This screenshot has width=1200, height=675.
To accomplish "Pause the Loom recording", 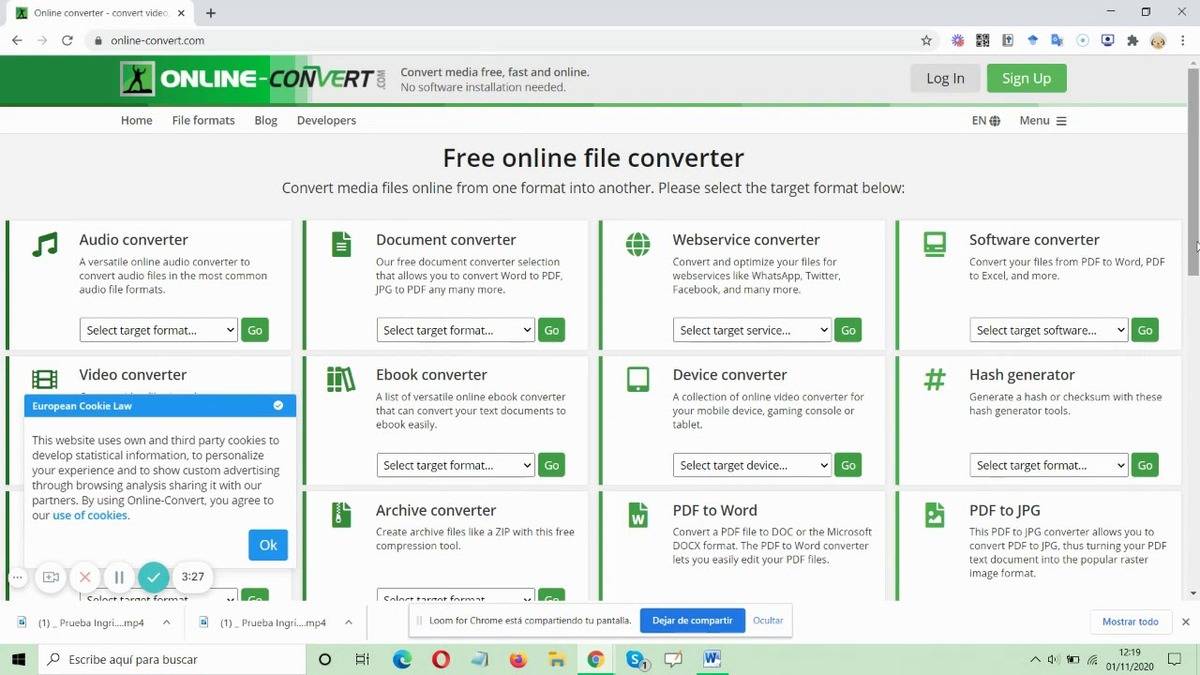I will 119,577.
